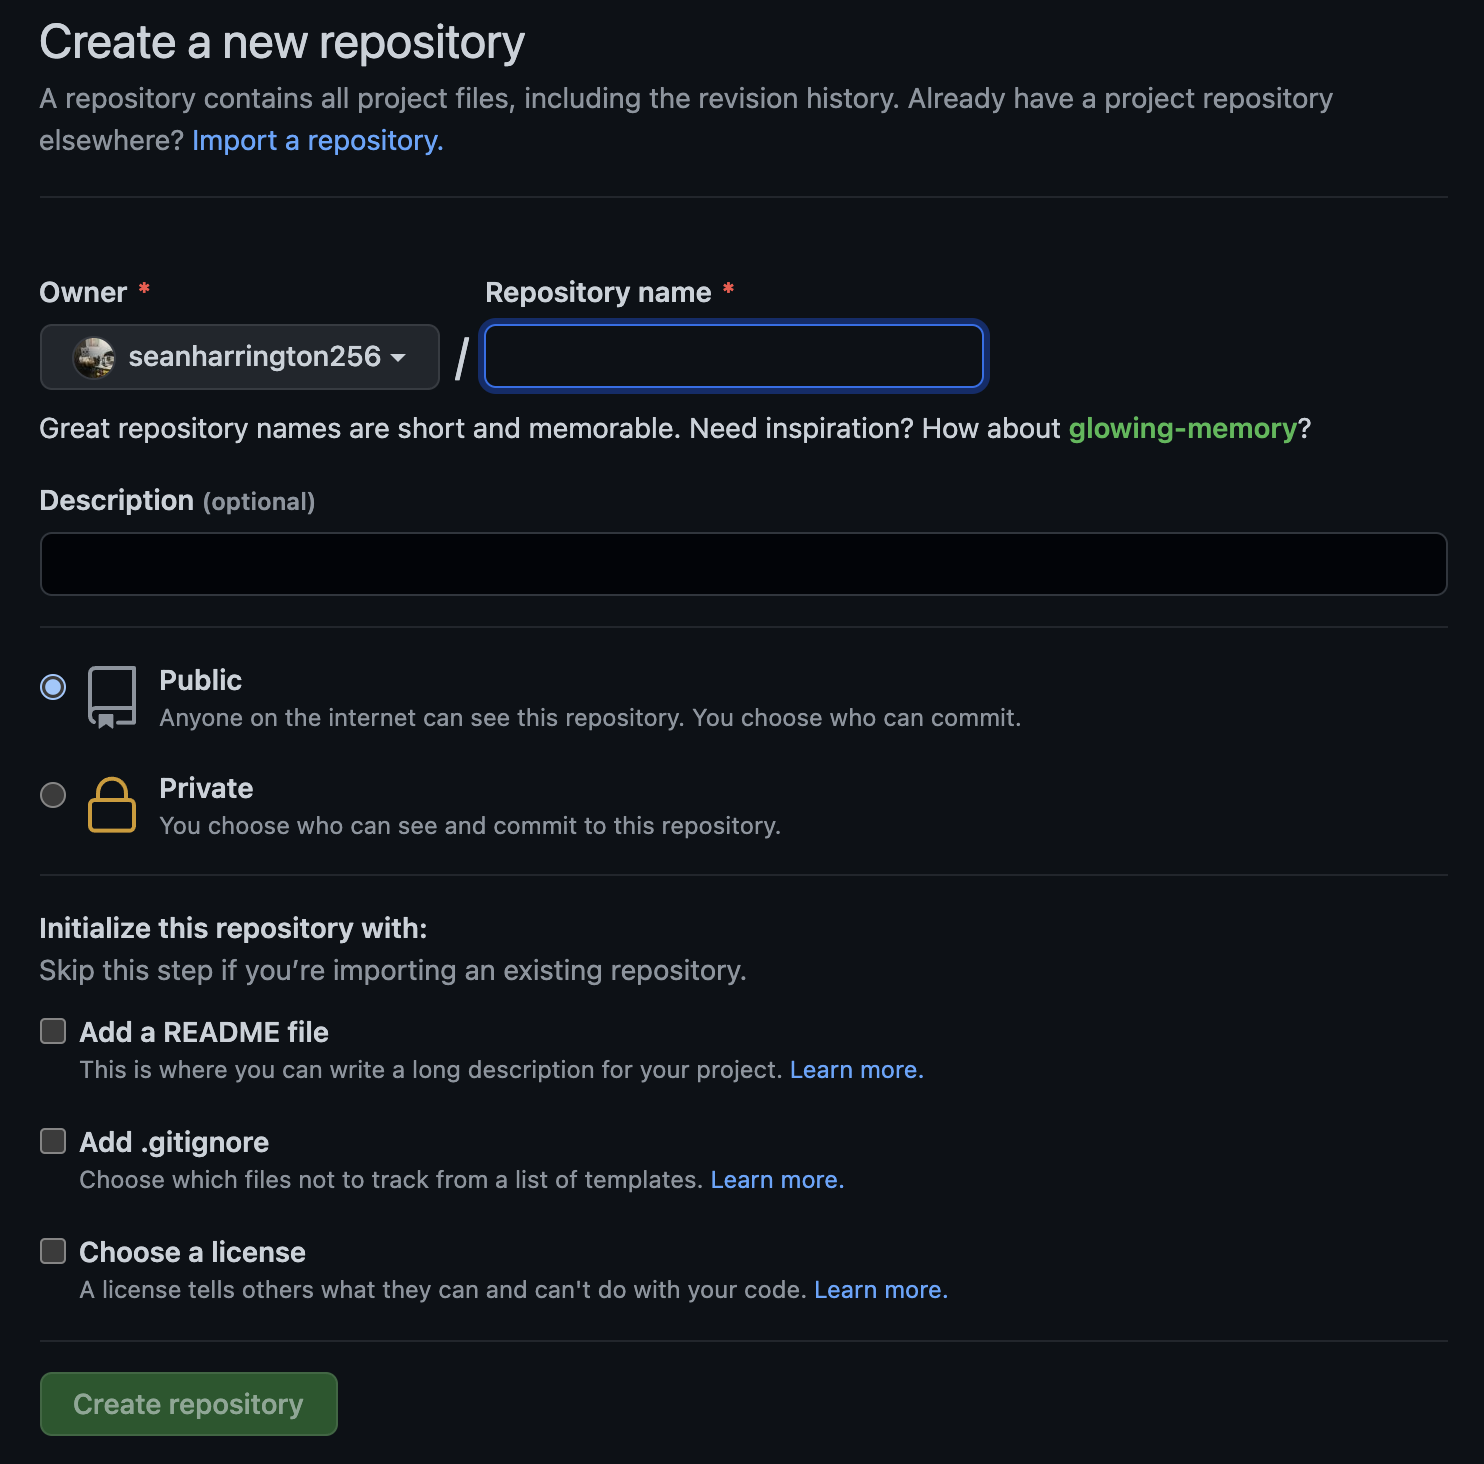Use the suggested name glowing-memory
Screen dimensions: 1484x1464
coord(1182,428)
